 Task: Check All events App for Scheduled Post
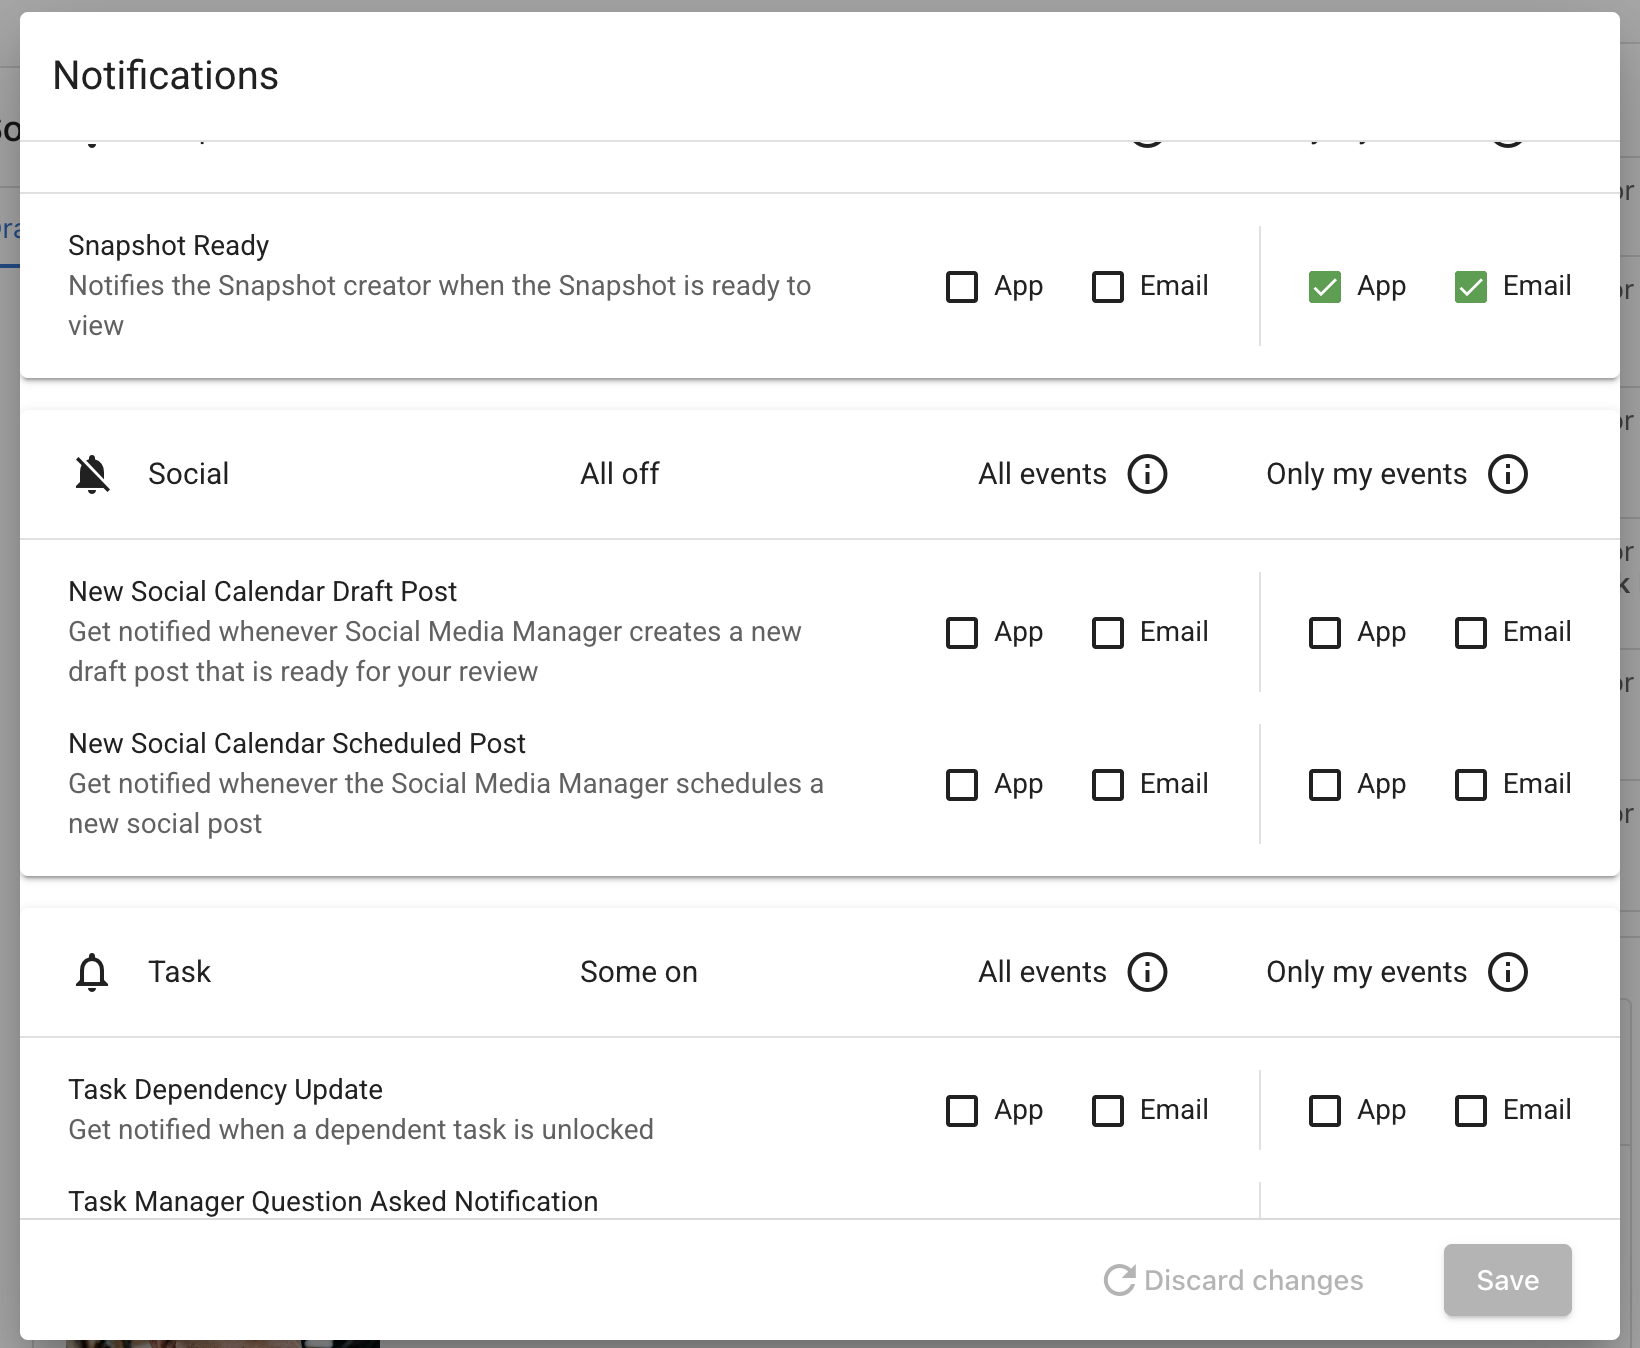pos(962,785)
